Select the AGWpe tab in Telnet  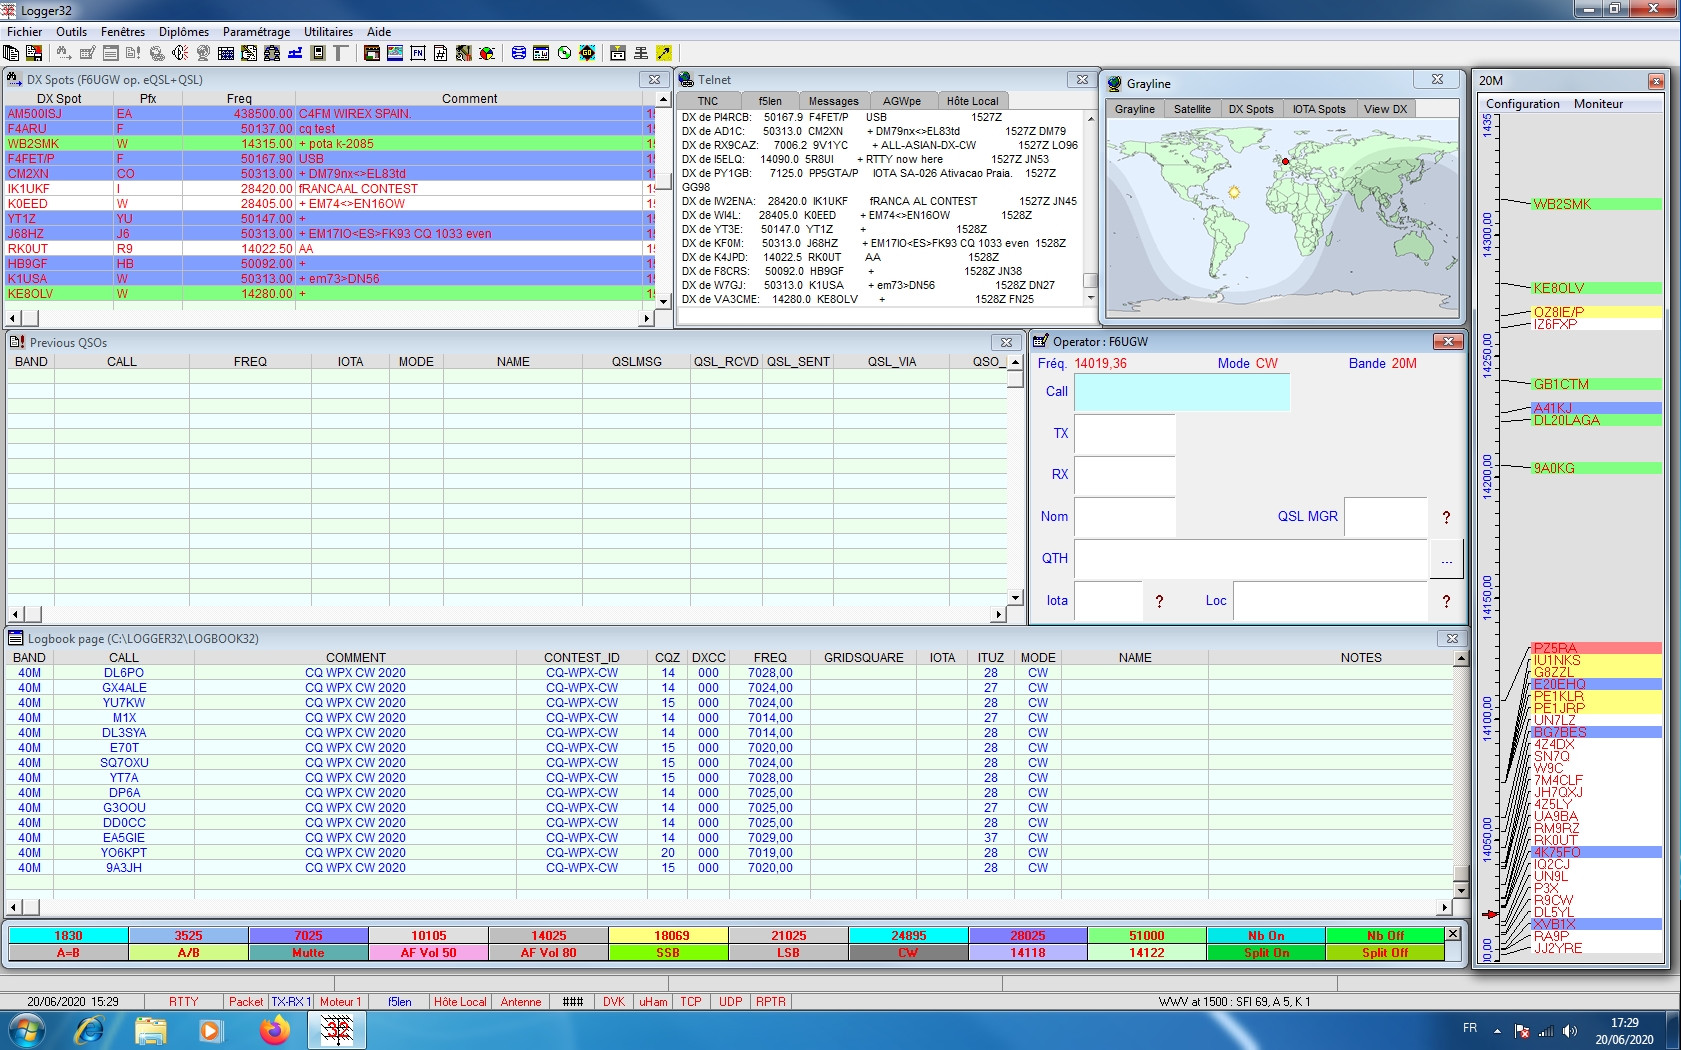pos(901,101)
